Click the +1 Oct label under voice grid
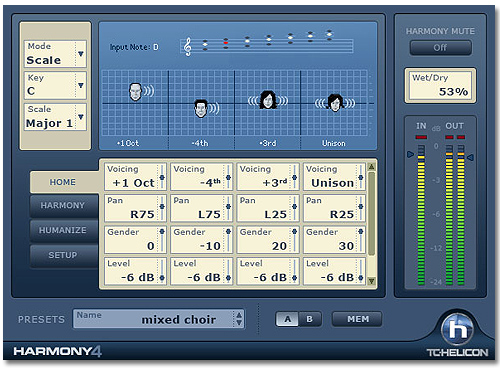 coord(128,143)
